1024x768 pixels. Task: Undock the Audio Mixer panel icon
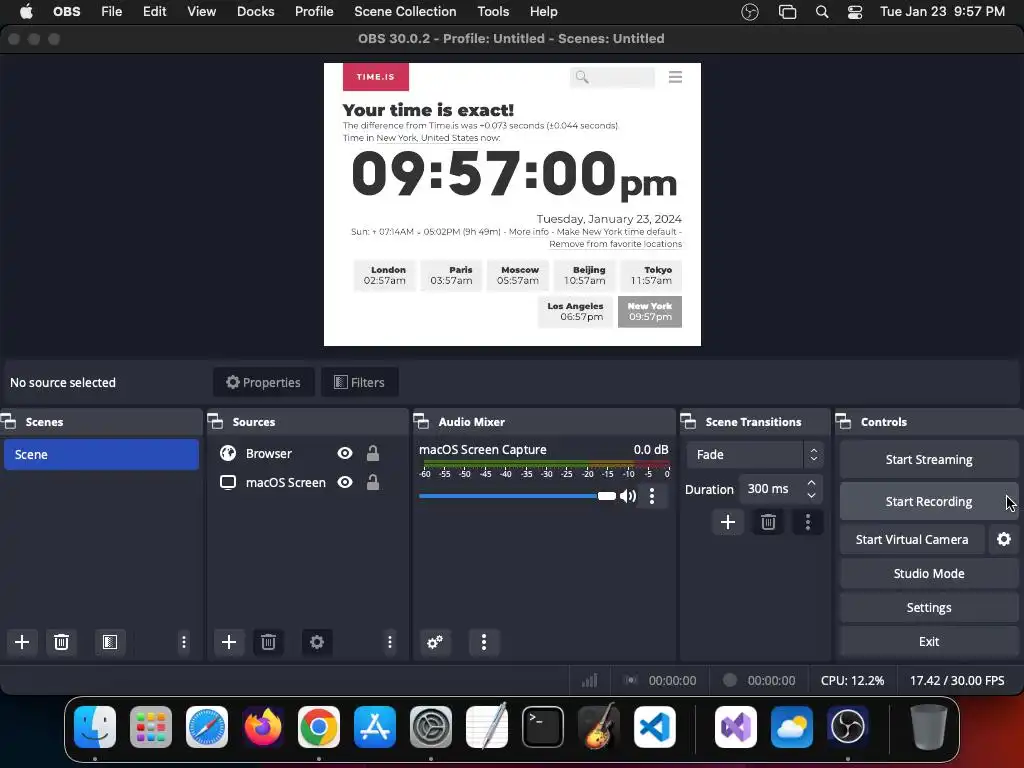click(421, 422)
